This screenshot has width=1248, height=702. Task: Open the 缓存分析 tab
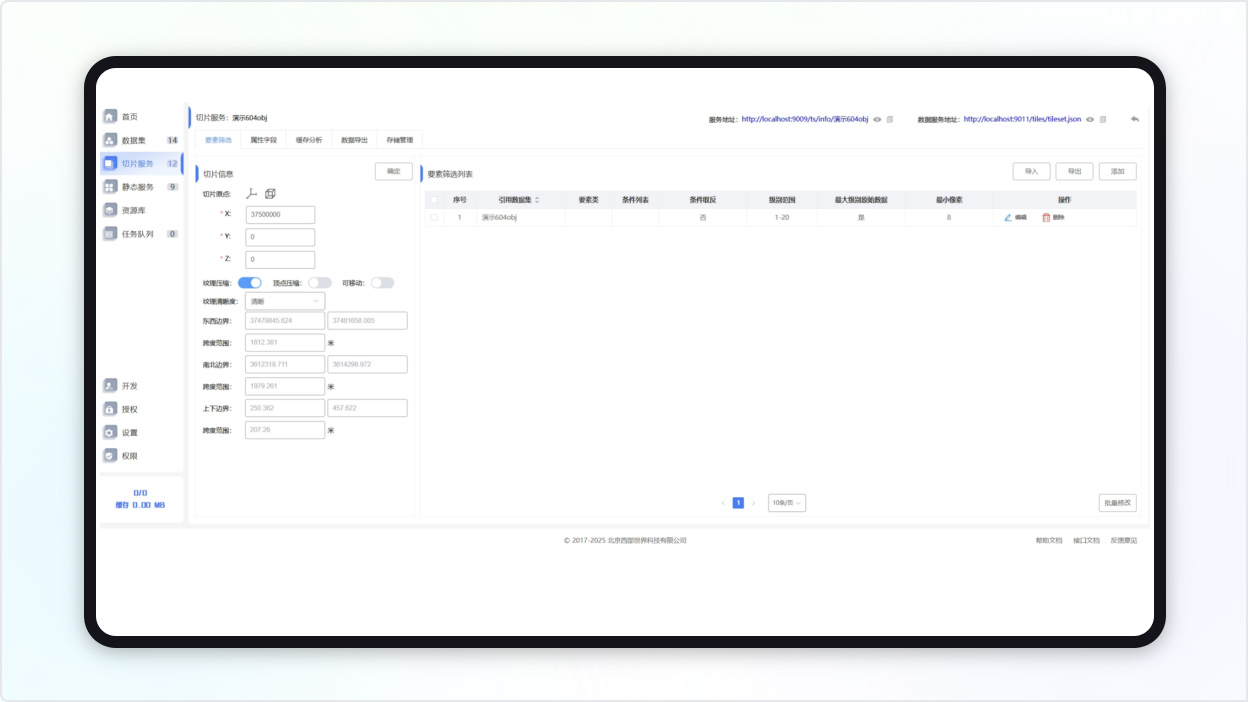coord(309,140)
